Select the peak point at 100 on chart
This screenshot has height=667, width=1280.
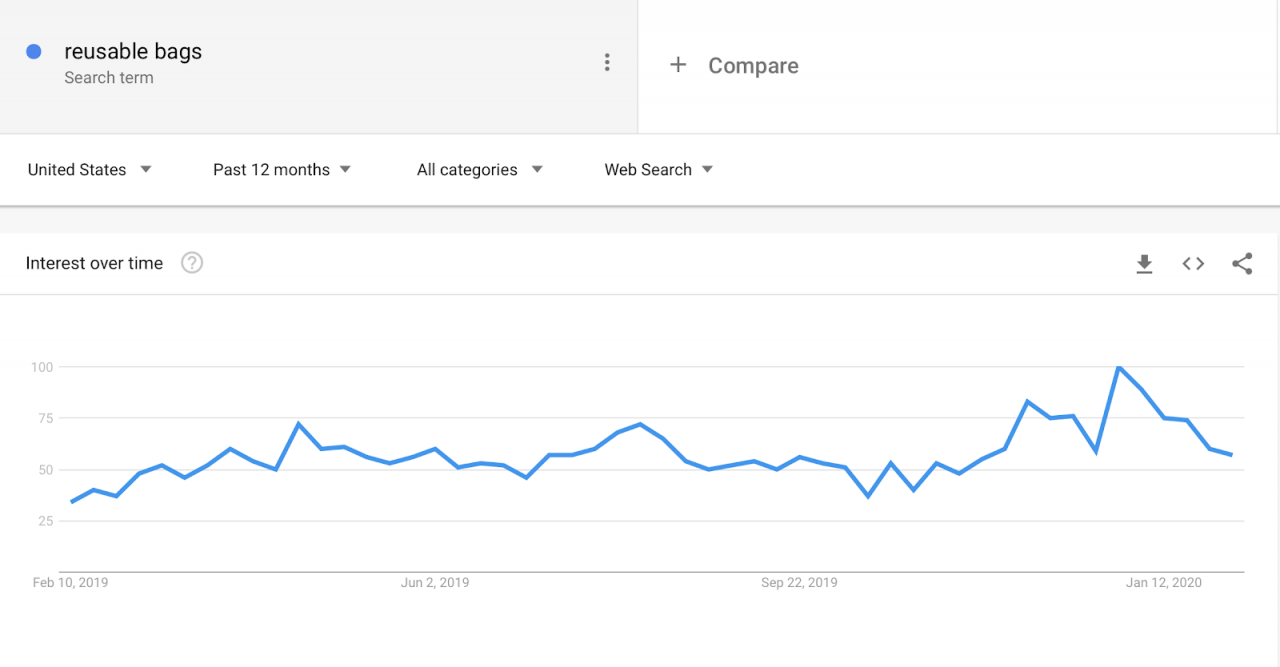1119,368
